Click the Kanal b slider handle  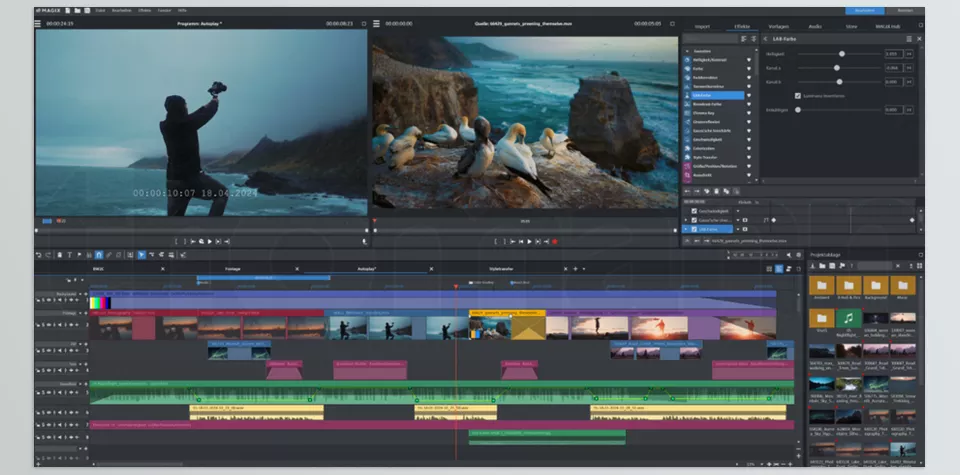click(x=839, y=81)
